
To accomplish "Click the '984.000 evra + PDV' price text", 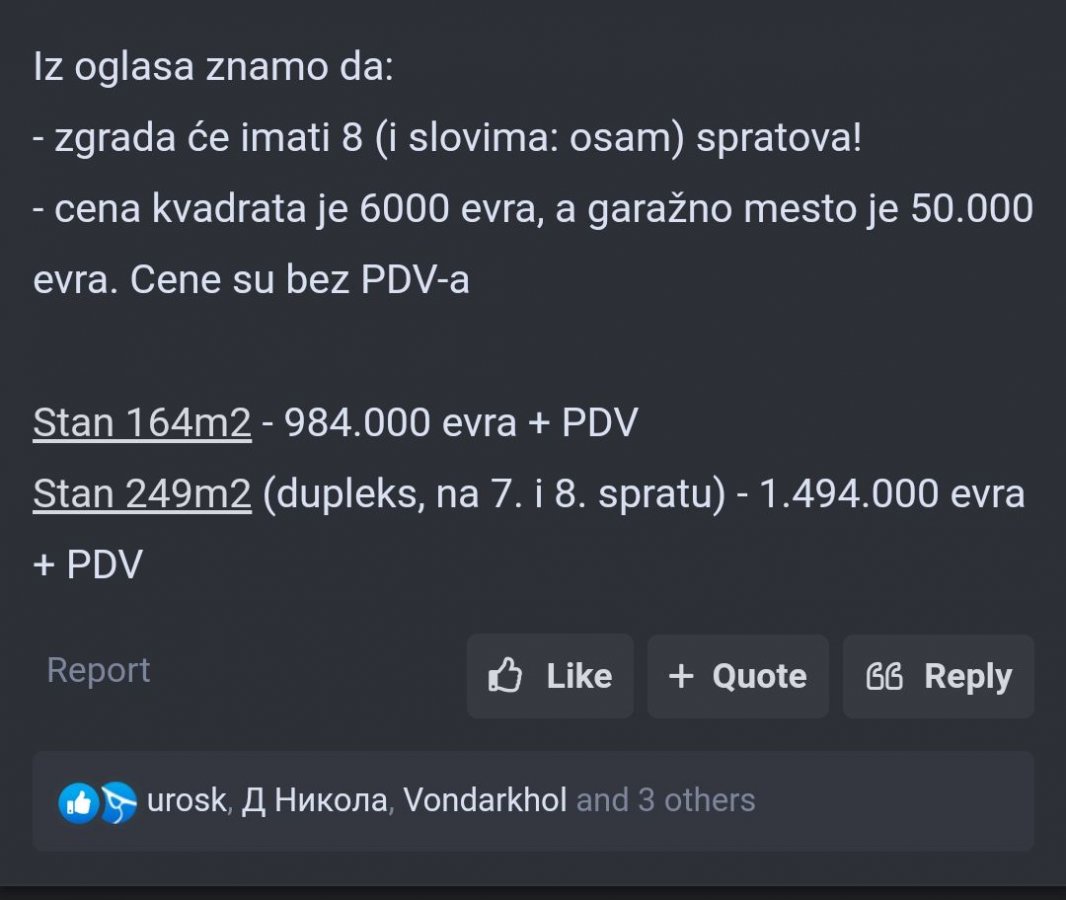I will tap(461, 423).
